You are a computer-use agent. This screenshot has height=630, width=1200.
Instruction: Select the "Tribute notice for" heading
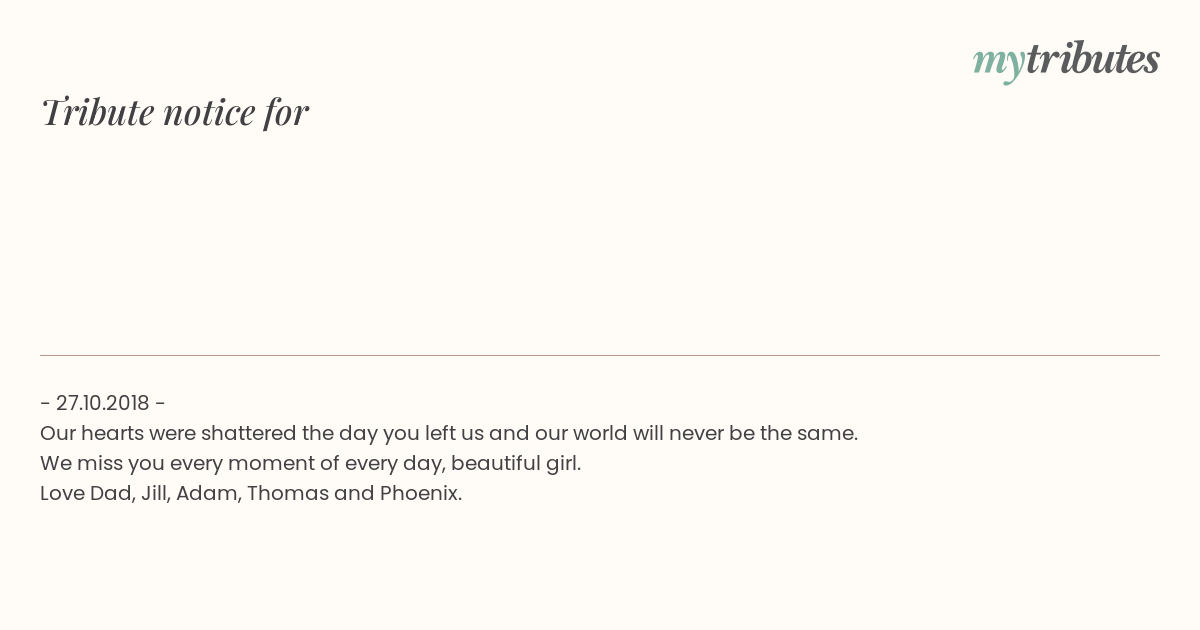point(174,112)
